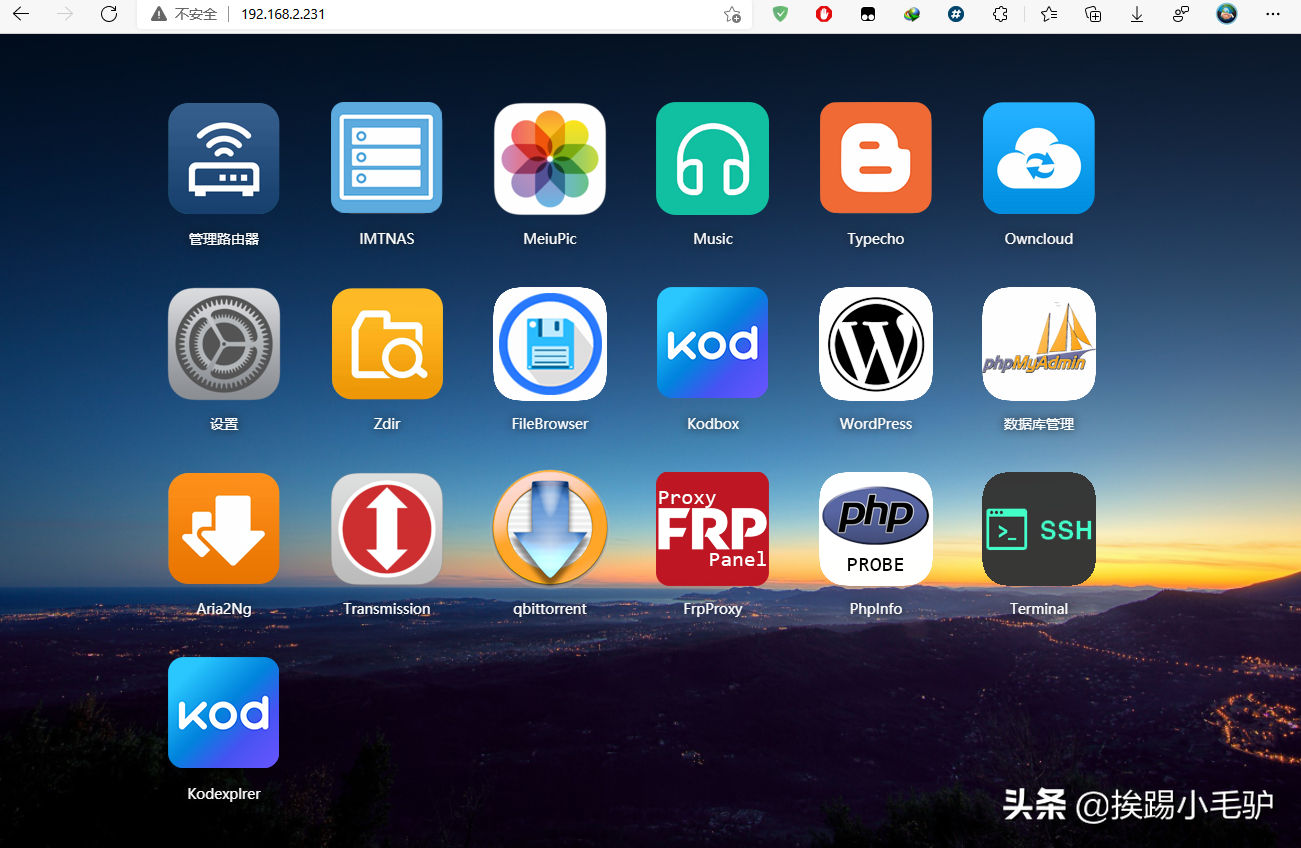Click the browser profile avatar
Screen dimensions: 1301x848
[1227, 14]
